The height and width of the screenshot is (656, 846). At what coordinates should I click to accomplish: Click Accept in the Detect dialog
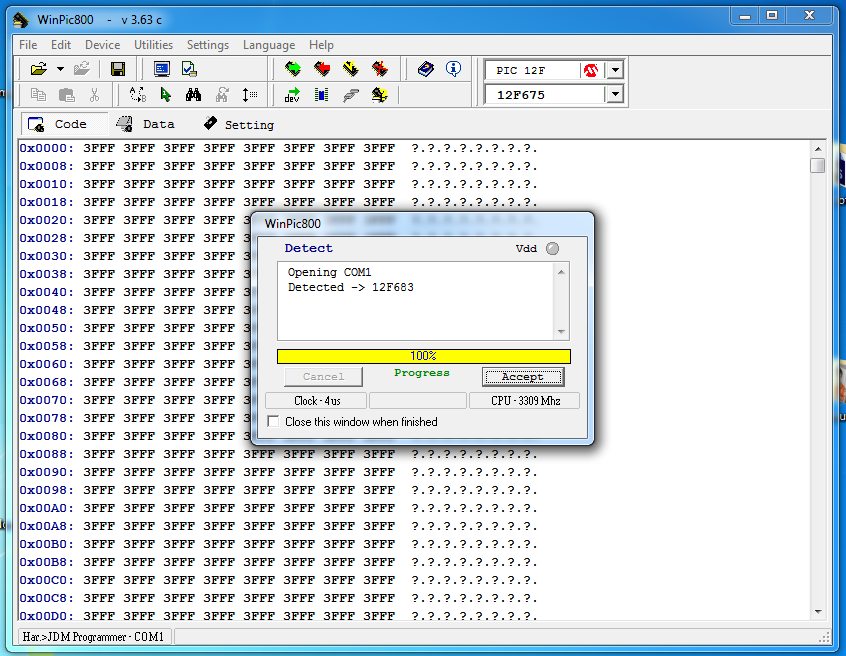coord(523,377)
